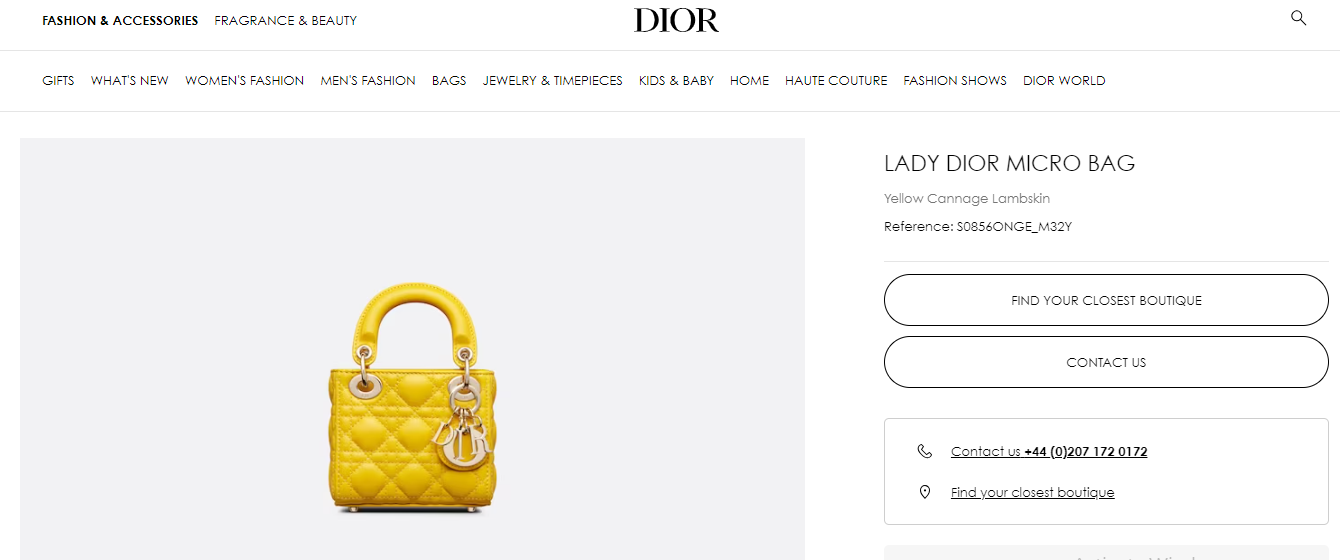This screenshot has height=560, width=1340.
Task: Open Fashion Shows menu item
Action: point(955,81)
